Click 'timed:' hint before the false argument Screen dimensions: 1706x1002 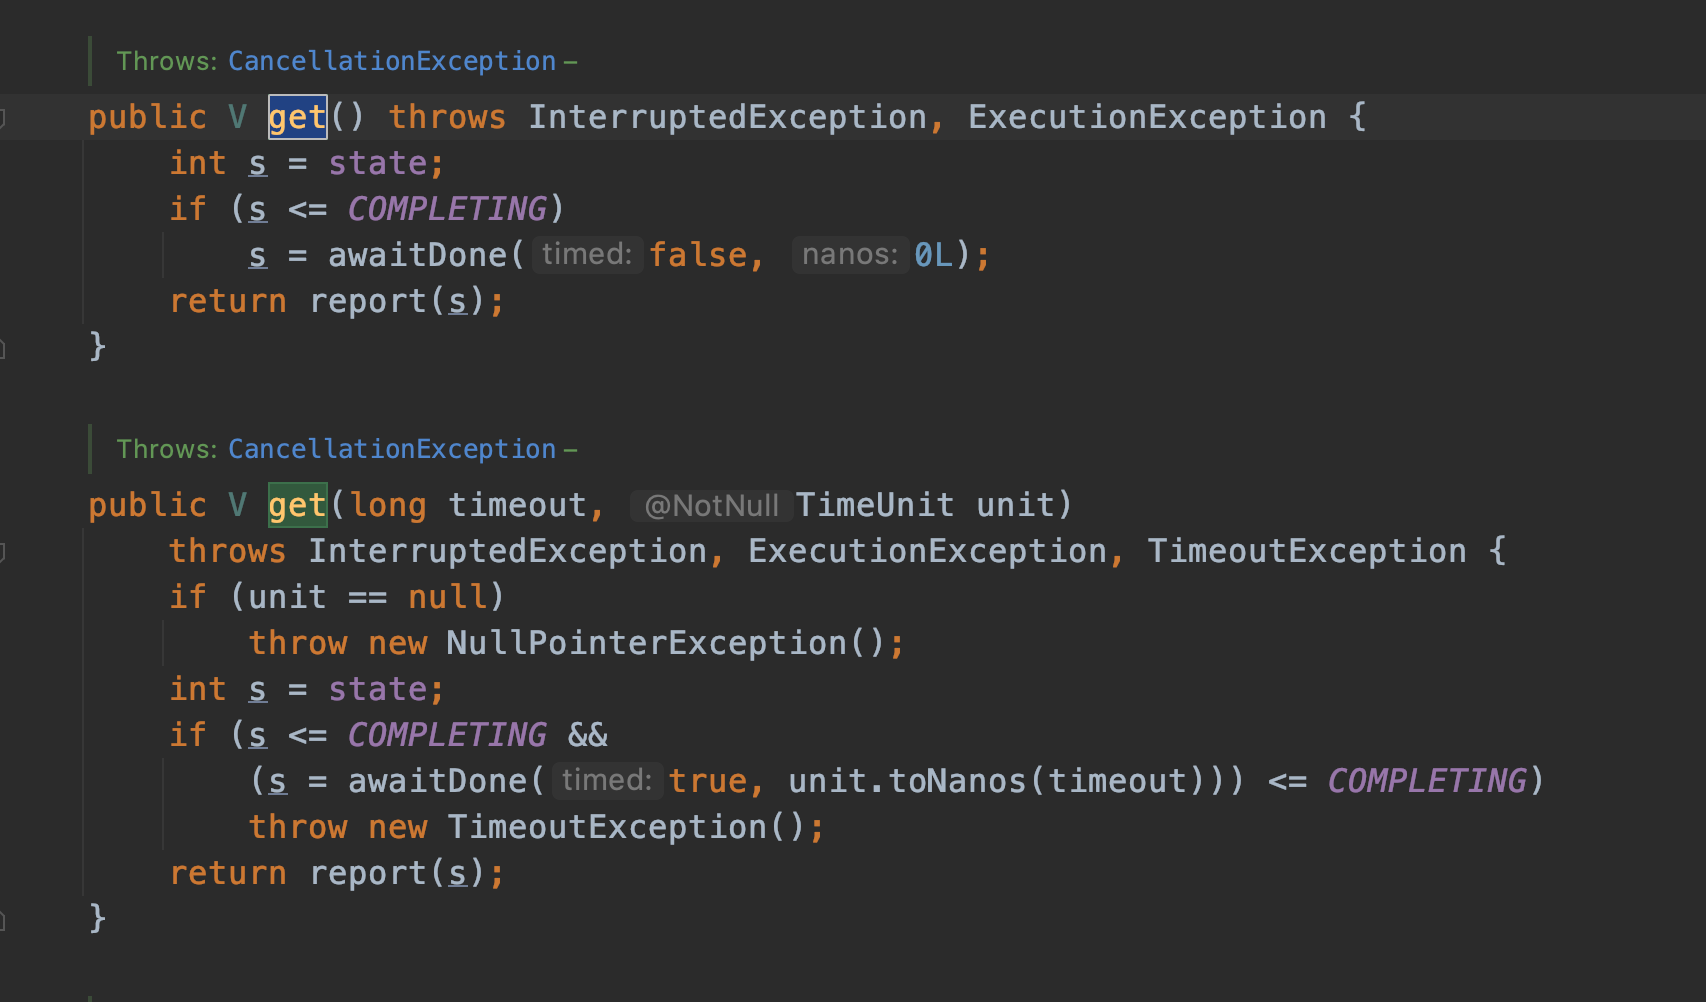[587, 255]
